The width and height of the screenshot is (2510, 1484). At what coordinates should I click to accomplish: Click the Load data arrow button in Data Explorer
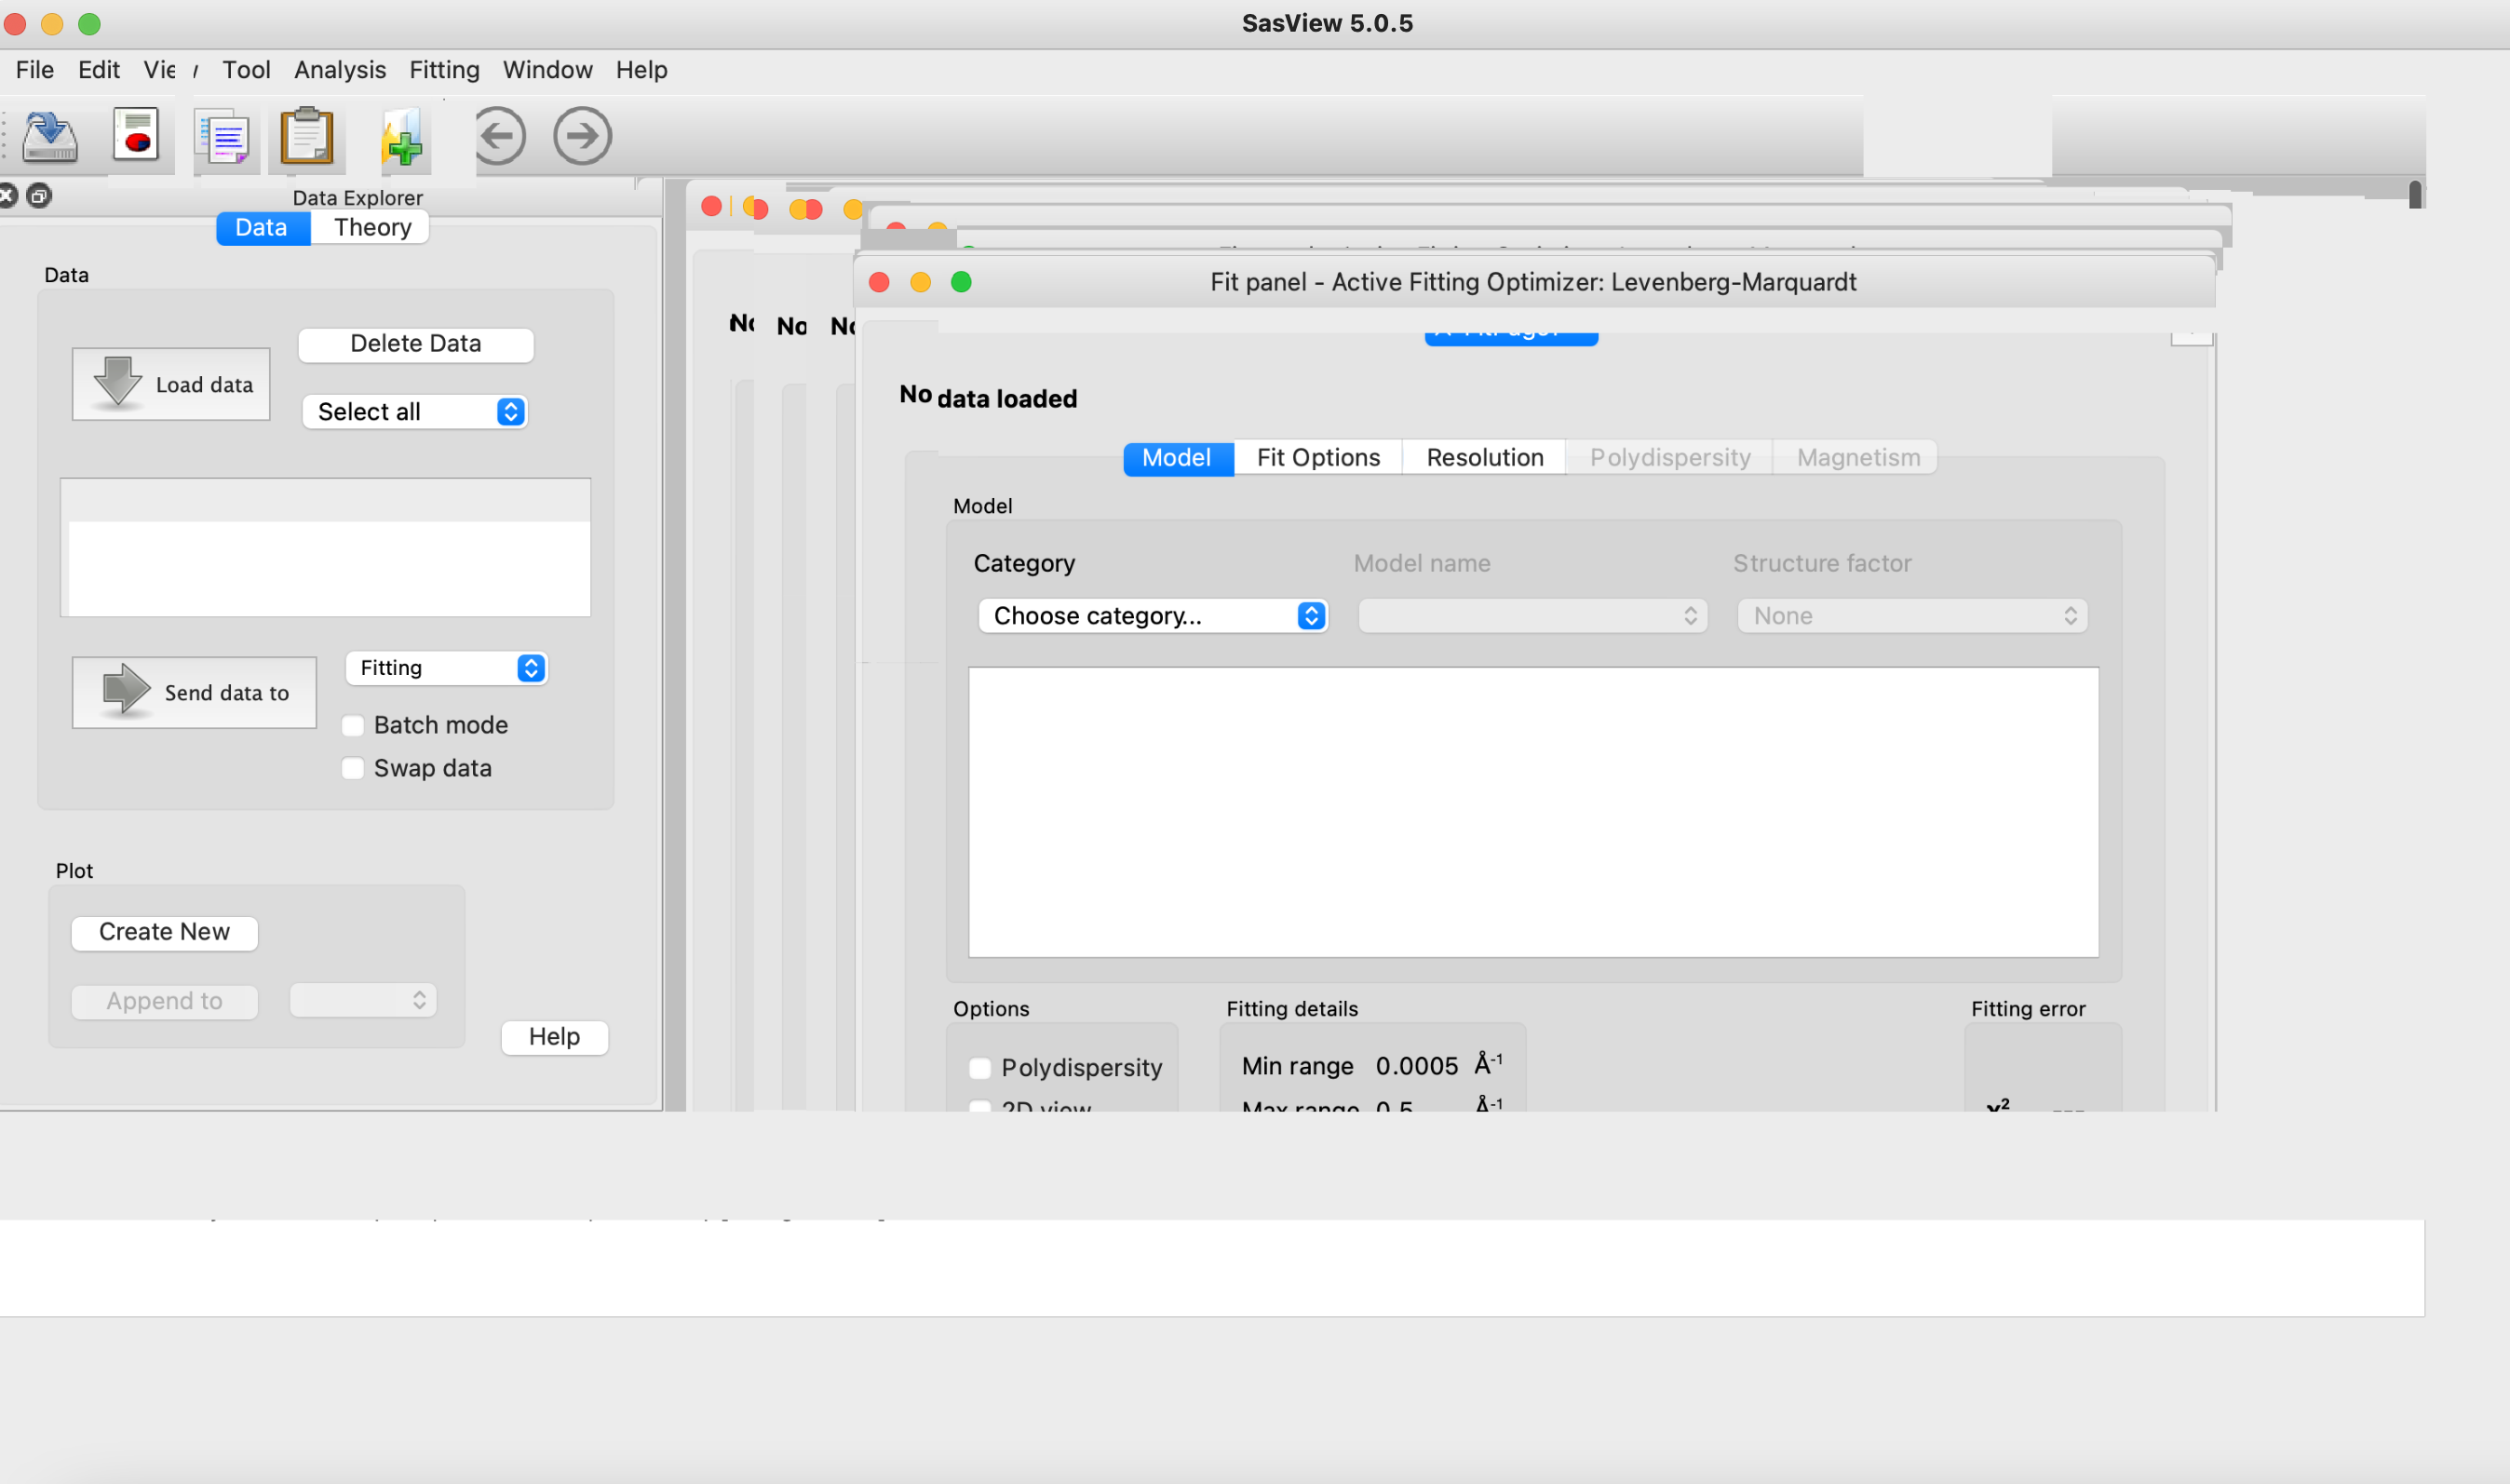coord(170,383)
